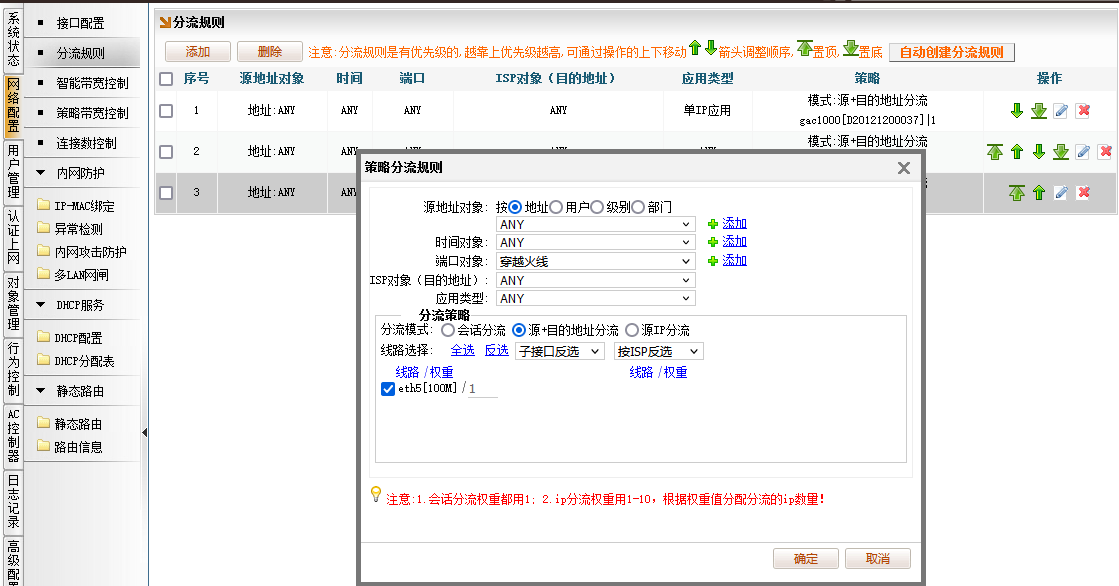Open the 时间对象 dropdown
This screenshot has width=1119, height=586.
click(x=596, y=243)
